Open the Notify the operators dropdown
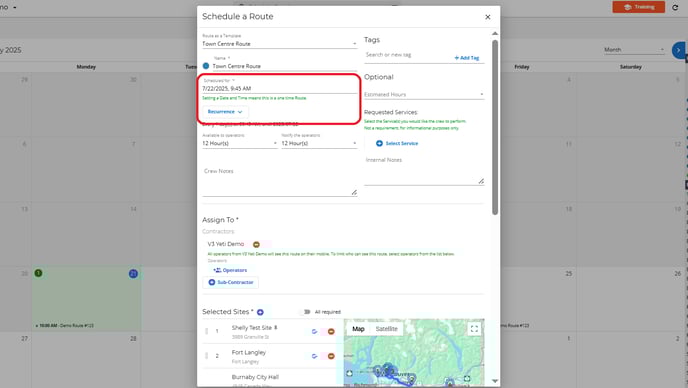This screenshot has width=688, height=388. pos(319,144)
